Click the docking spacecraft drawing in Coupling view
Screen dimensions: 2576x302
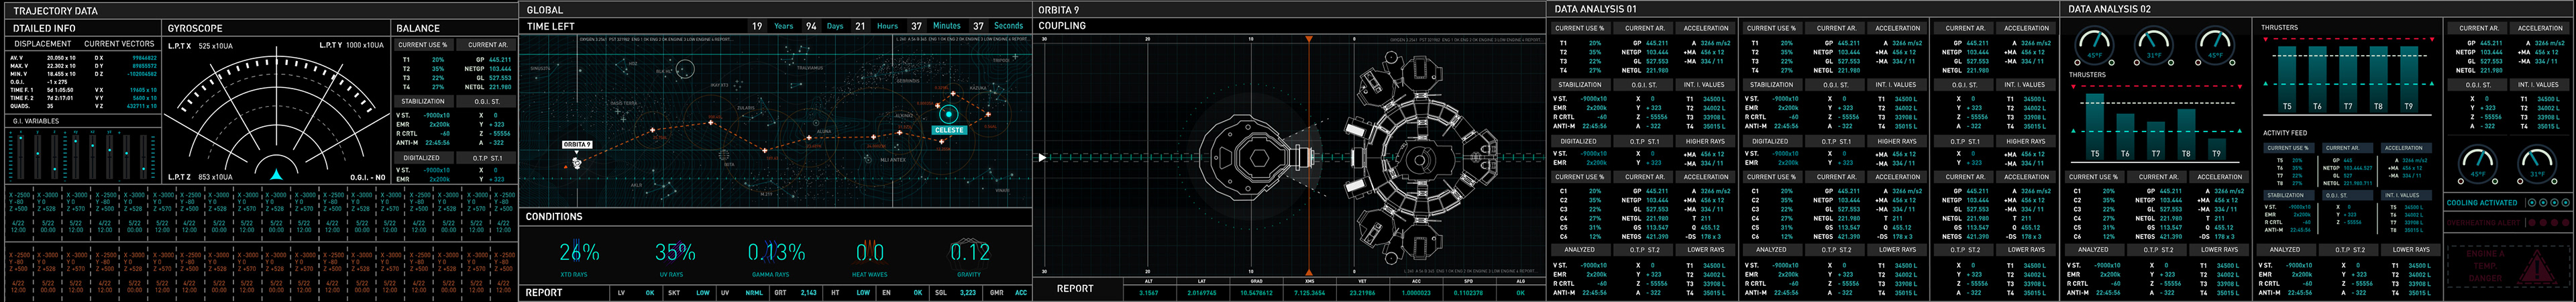tap(1256, 157)
